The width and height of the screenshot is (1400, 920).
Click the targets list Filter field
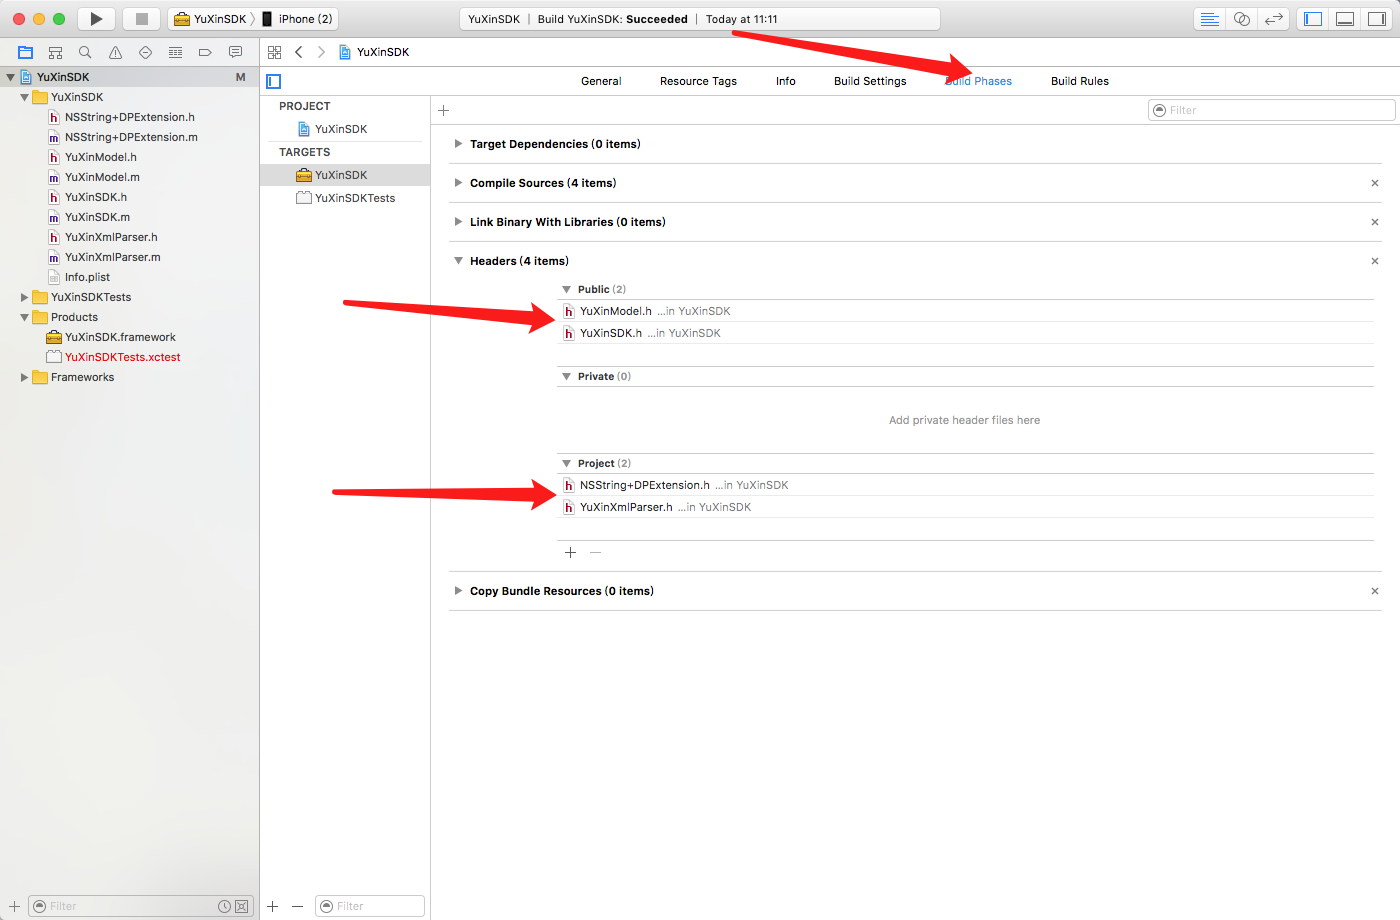click(x=370, y=906)
